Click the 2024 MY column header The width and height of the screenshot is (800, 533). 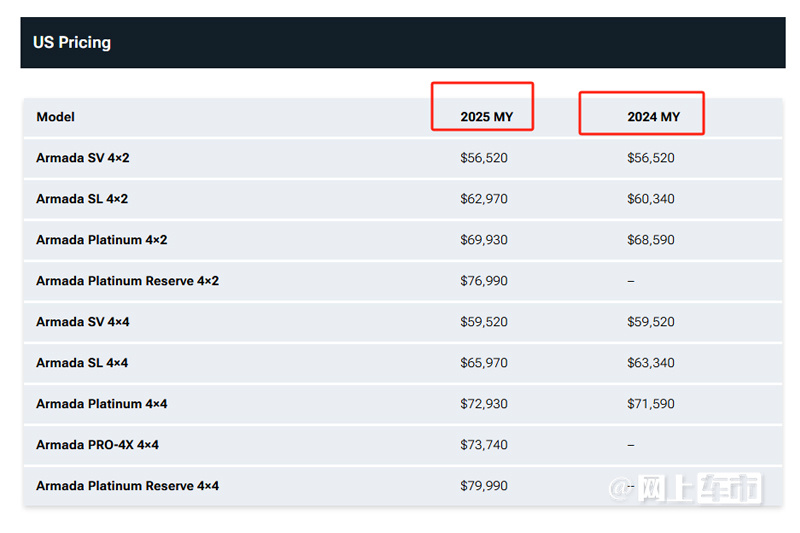(x=654, y=117)
